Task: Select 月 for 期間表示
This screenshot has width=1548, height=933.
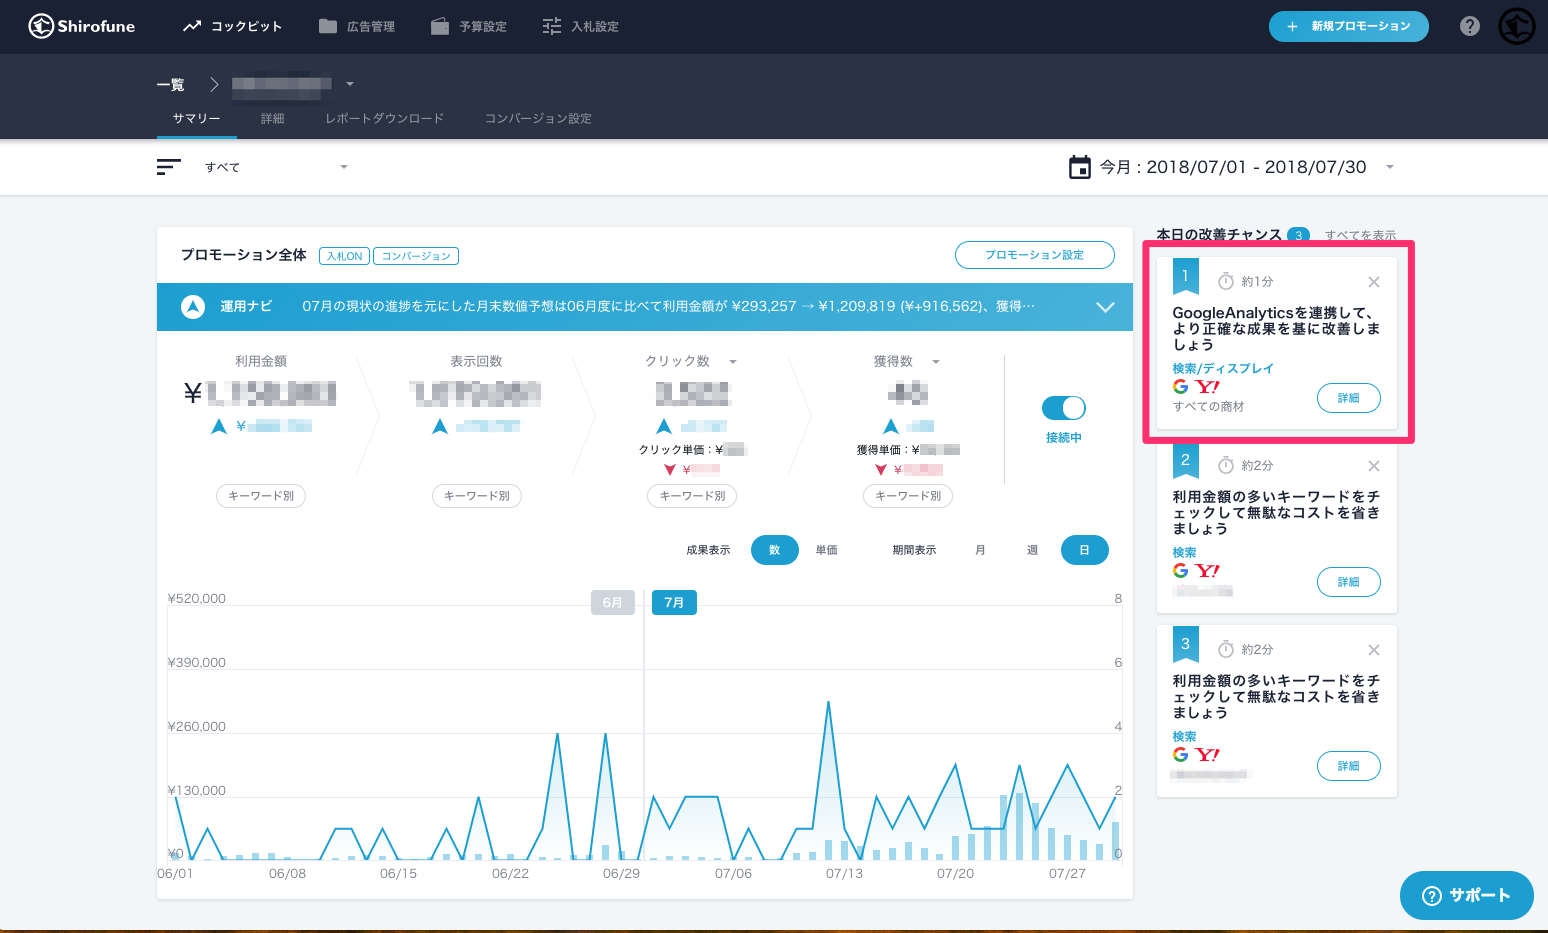Action: (980, 550)
